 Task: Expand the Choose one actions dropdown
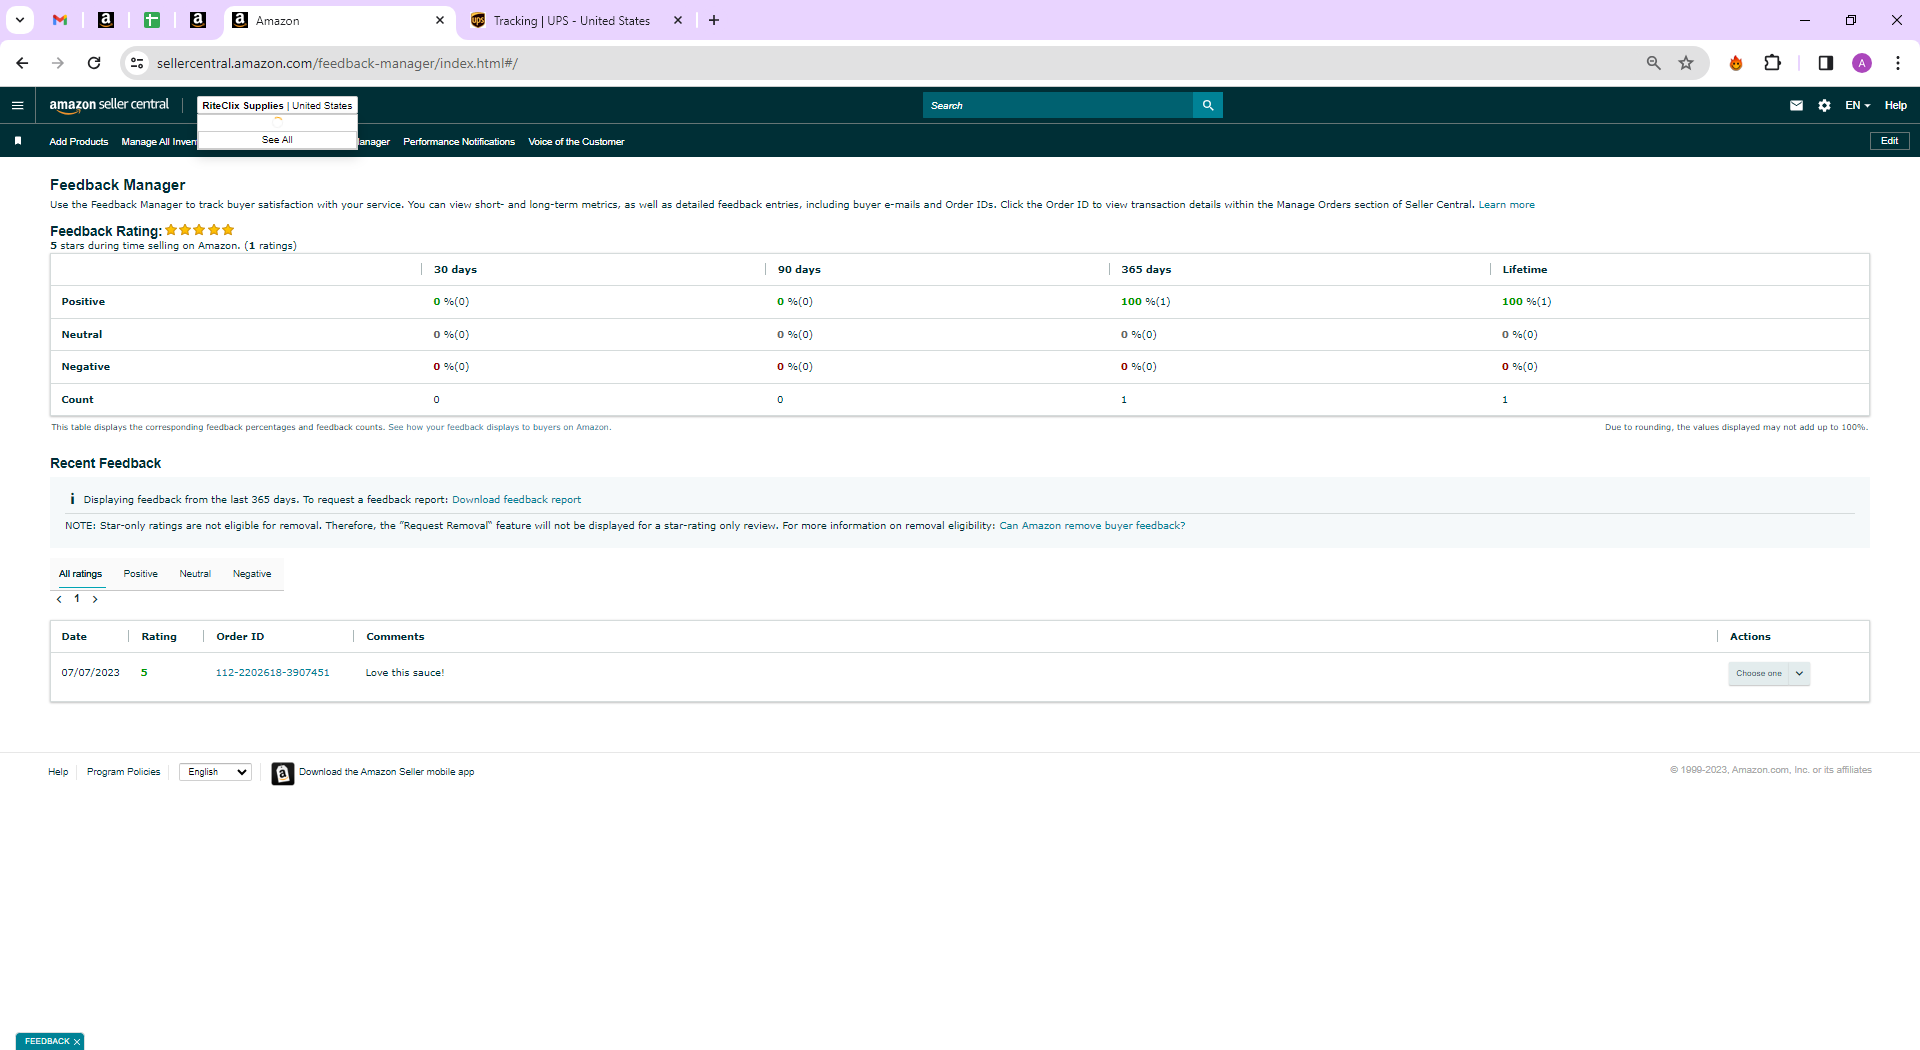coord(1769,673)
